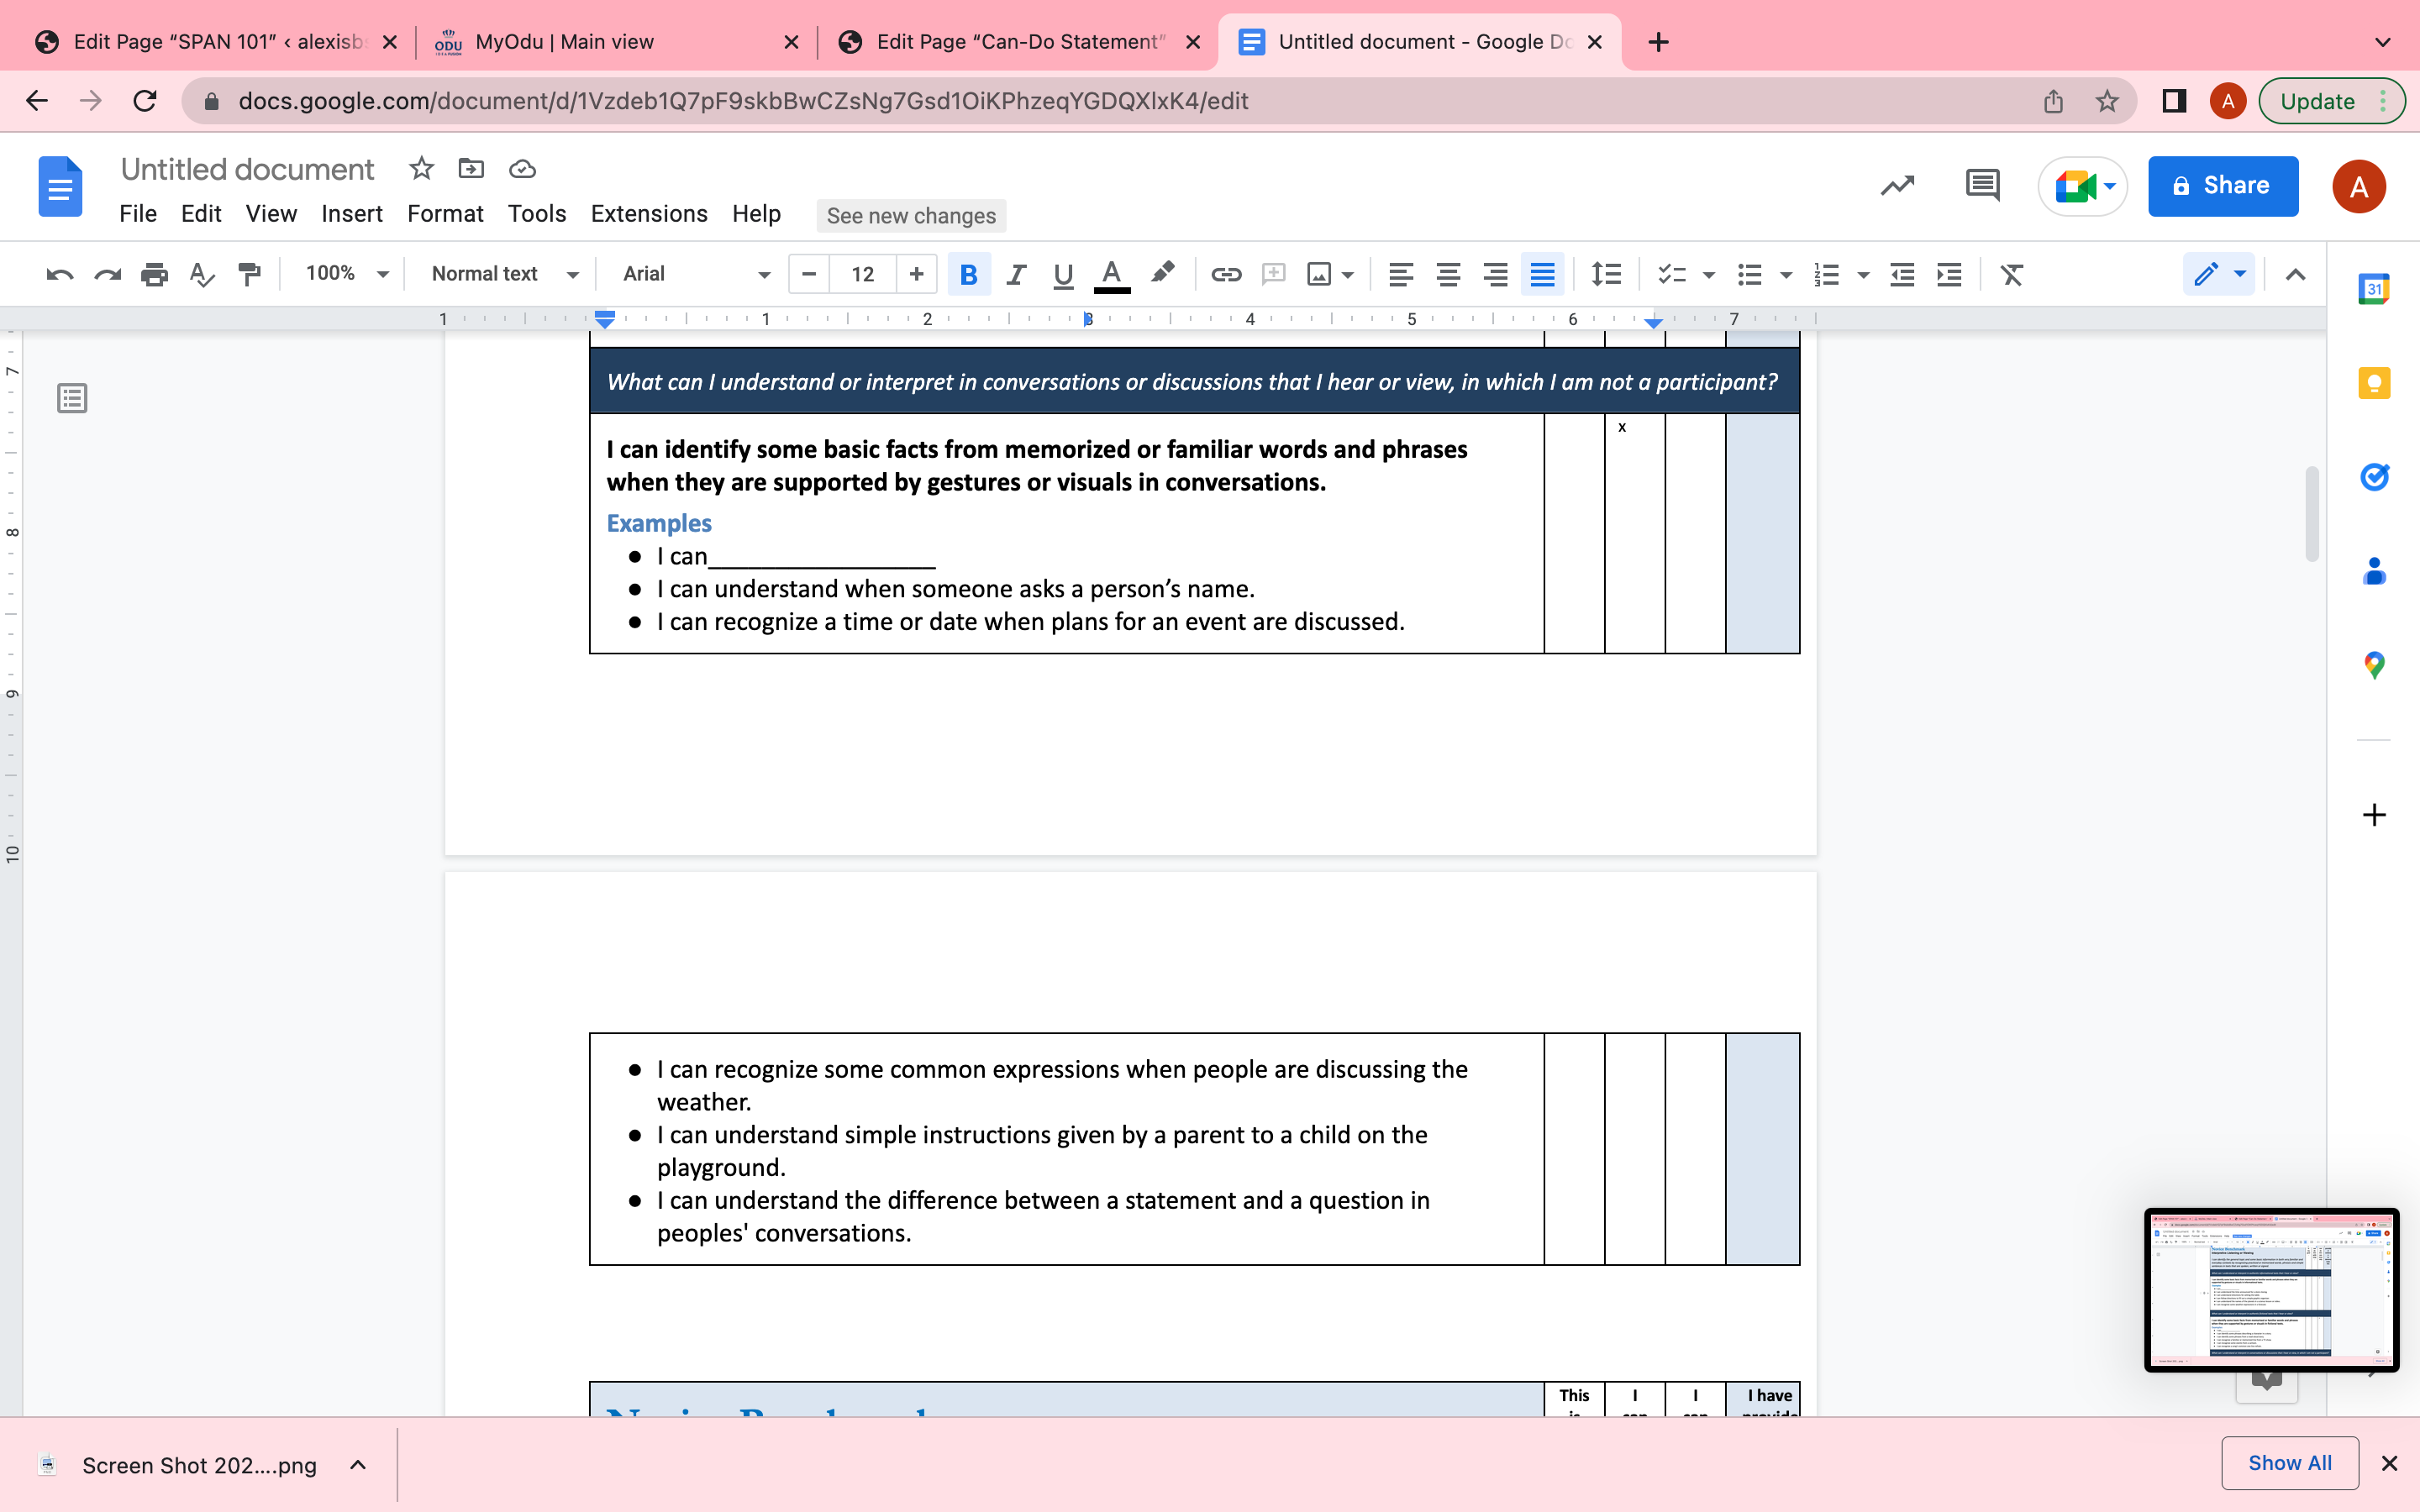Screen dimensions: 2420x1512
Task: Clear formatting from selection
Action: click(2011, 274)
